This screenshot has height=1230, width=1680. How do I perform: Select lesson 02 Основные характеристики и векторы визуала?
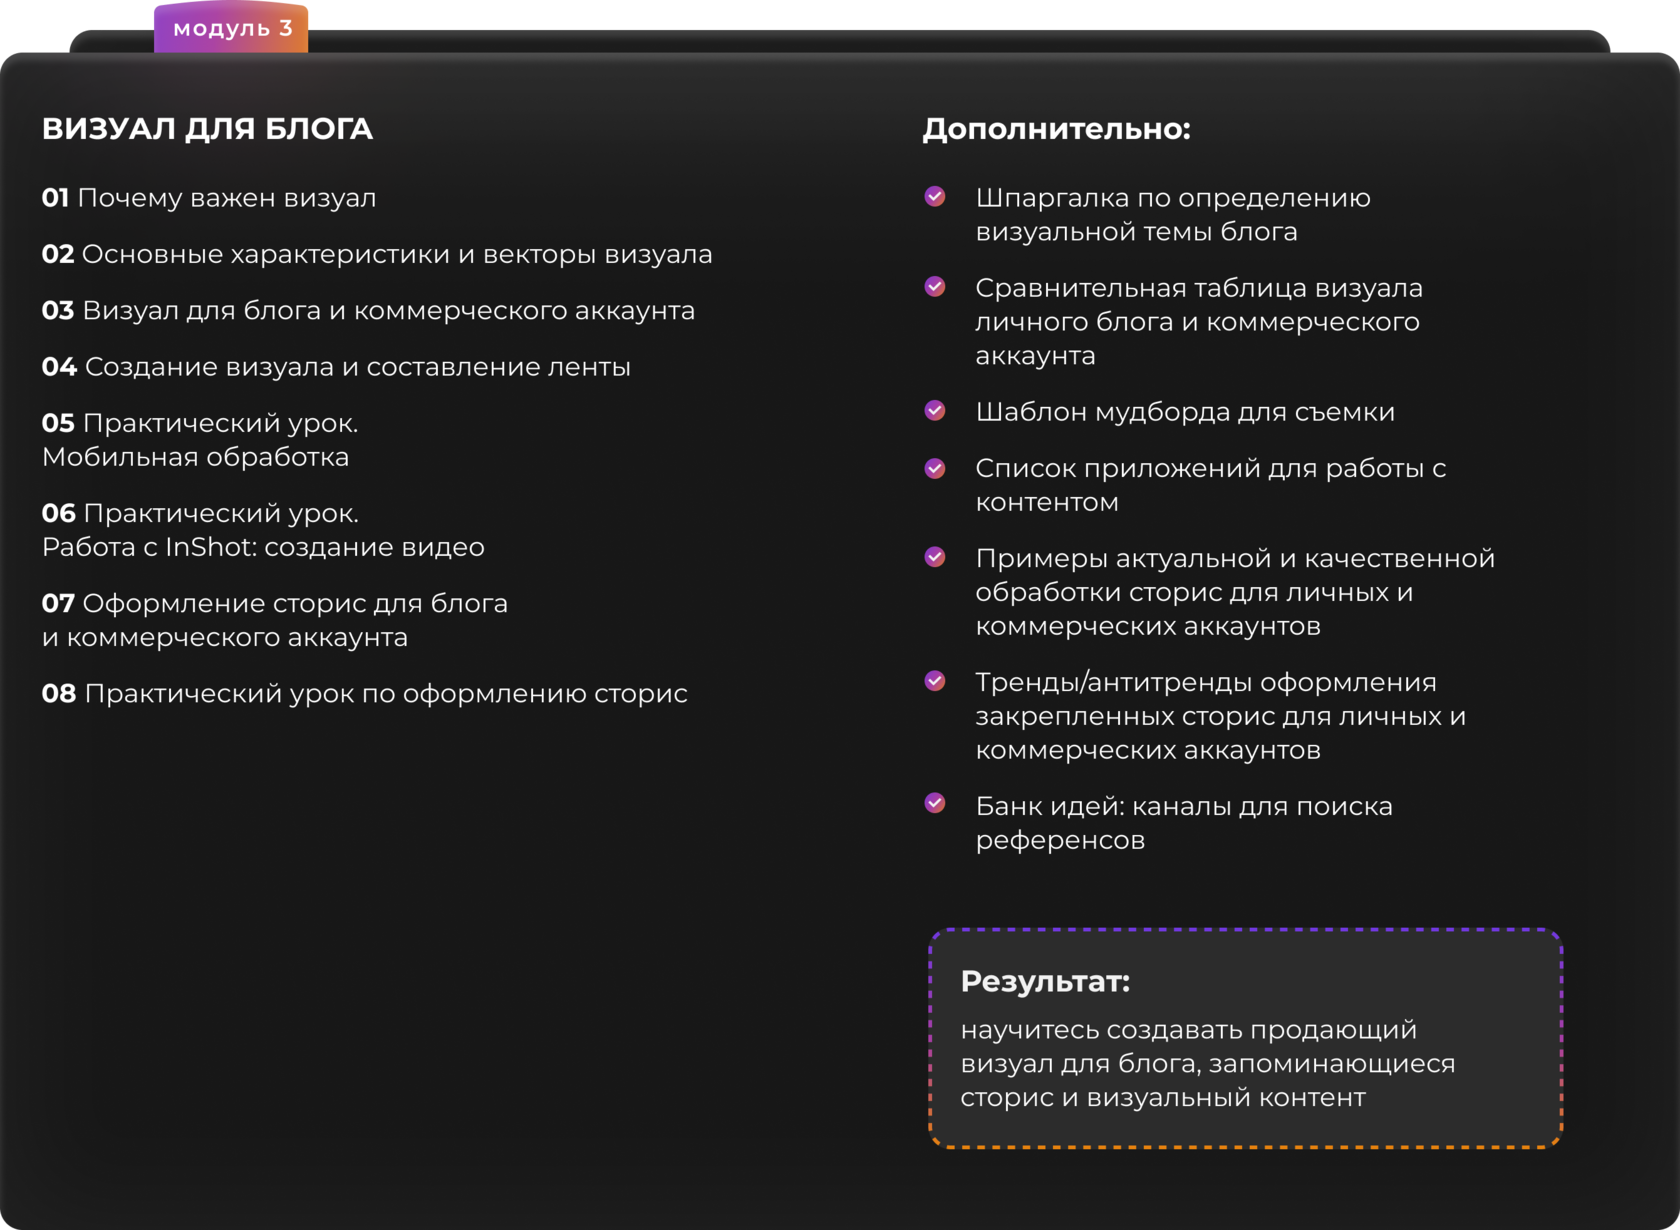point(377,254)
